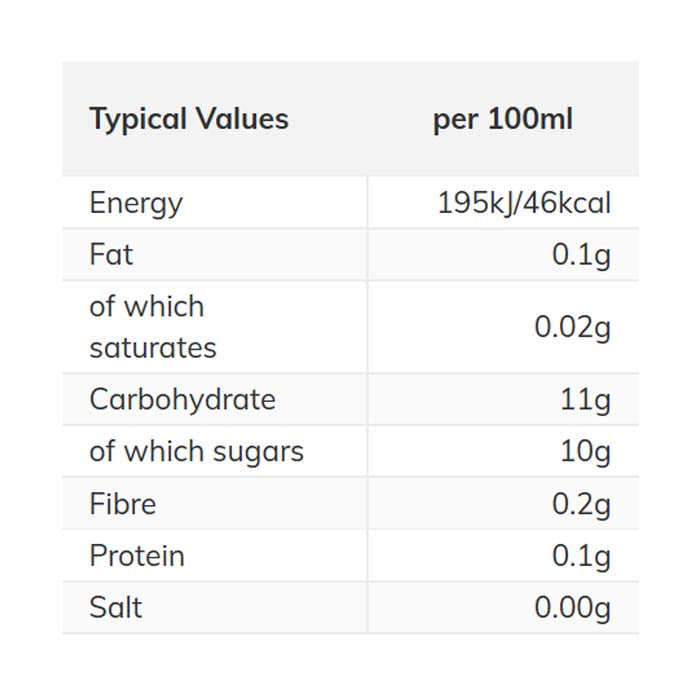Viewport: 700px width, 700px height.
Task: Click the Energy row label
Action: pyautogui.click(x=136, y=203)
